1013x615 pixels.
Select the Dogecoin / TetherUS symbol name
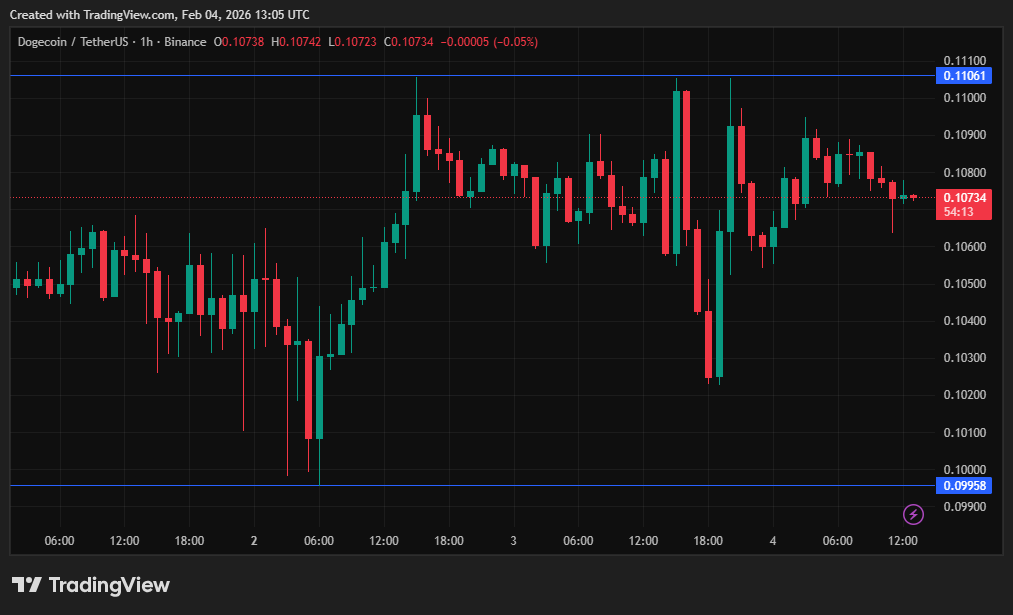click(x=75, y=42)
